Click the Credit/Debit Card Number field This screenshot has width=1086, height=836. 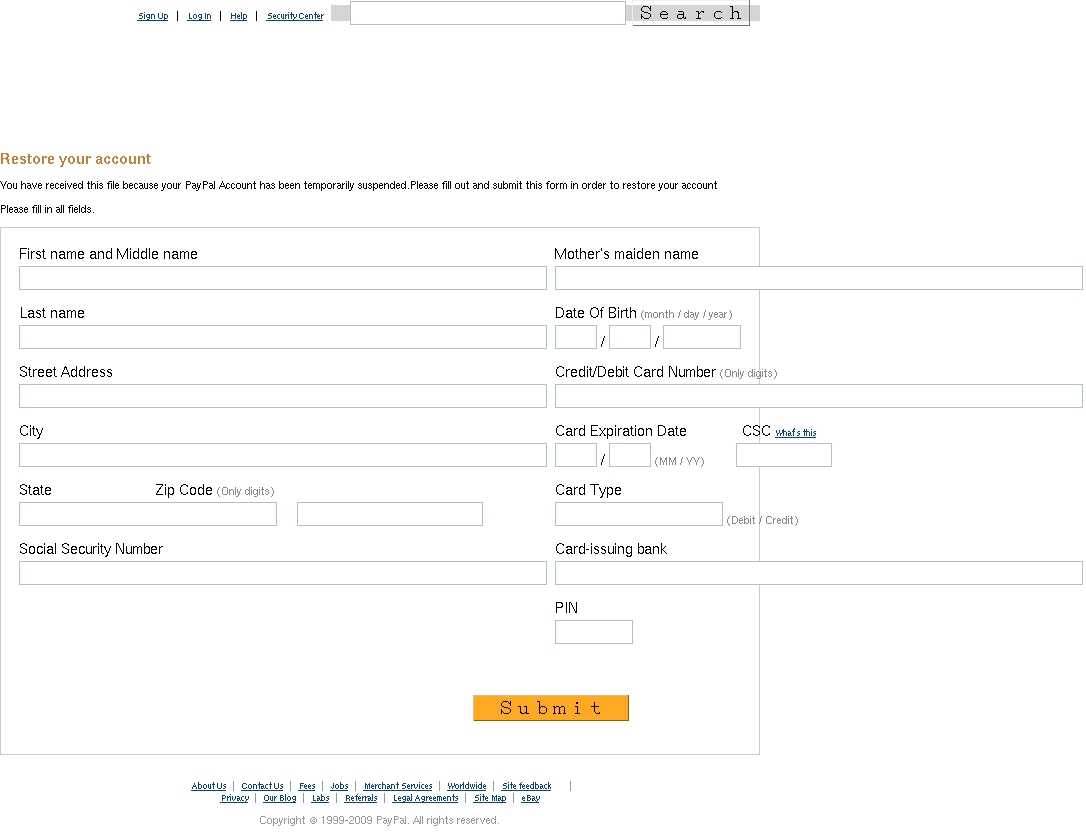coord(819,396)
